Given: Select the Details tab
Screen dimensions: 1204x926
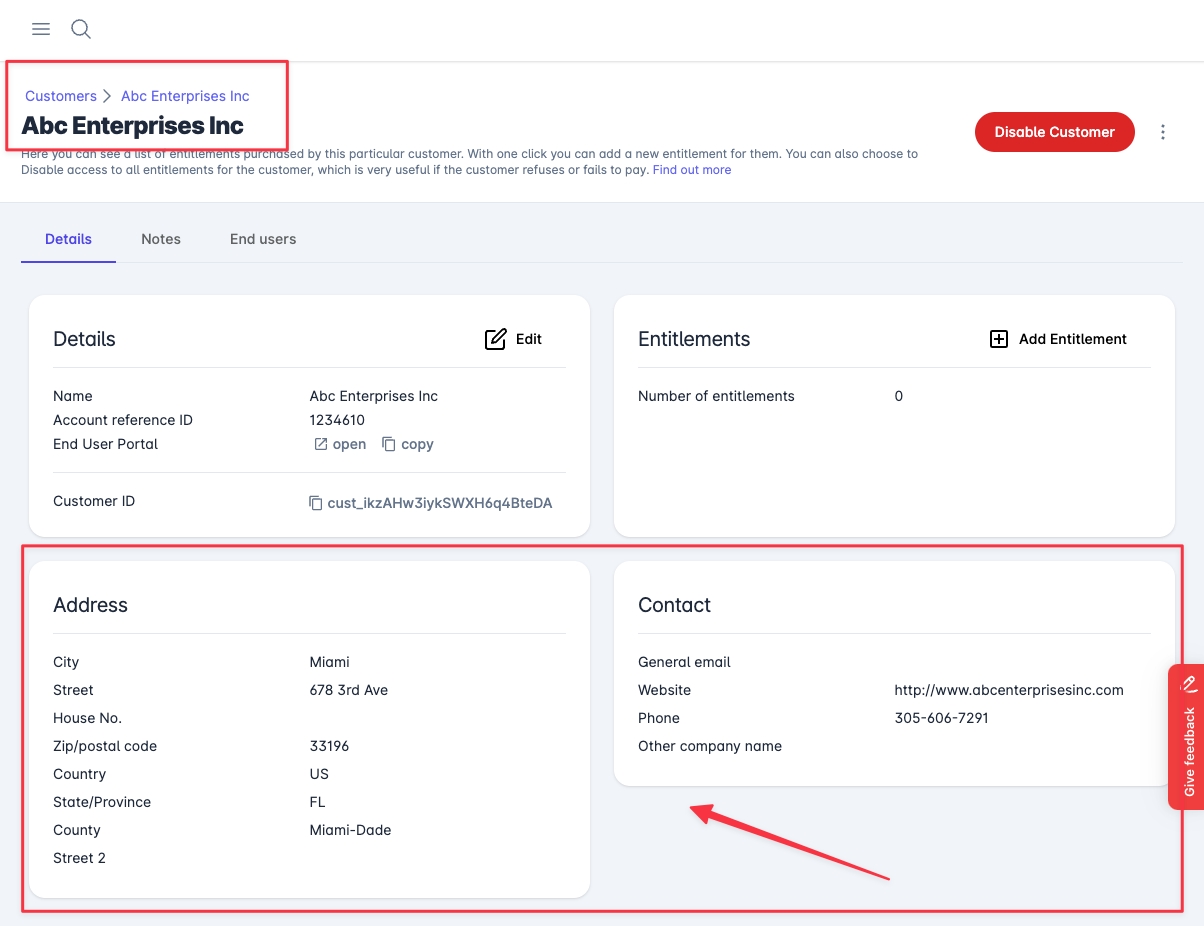Looking at the screenshot, I should click(68, 239).
